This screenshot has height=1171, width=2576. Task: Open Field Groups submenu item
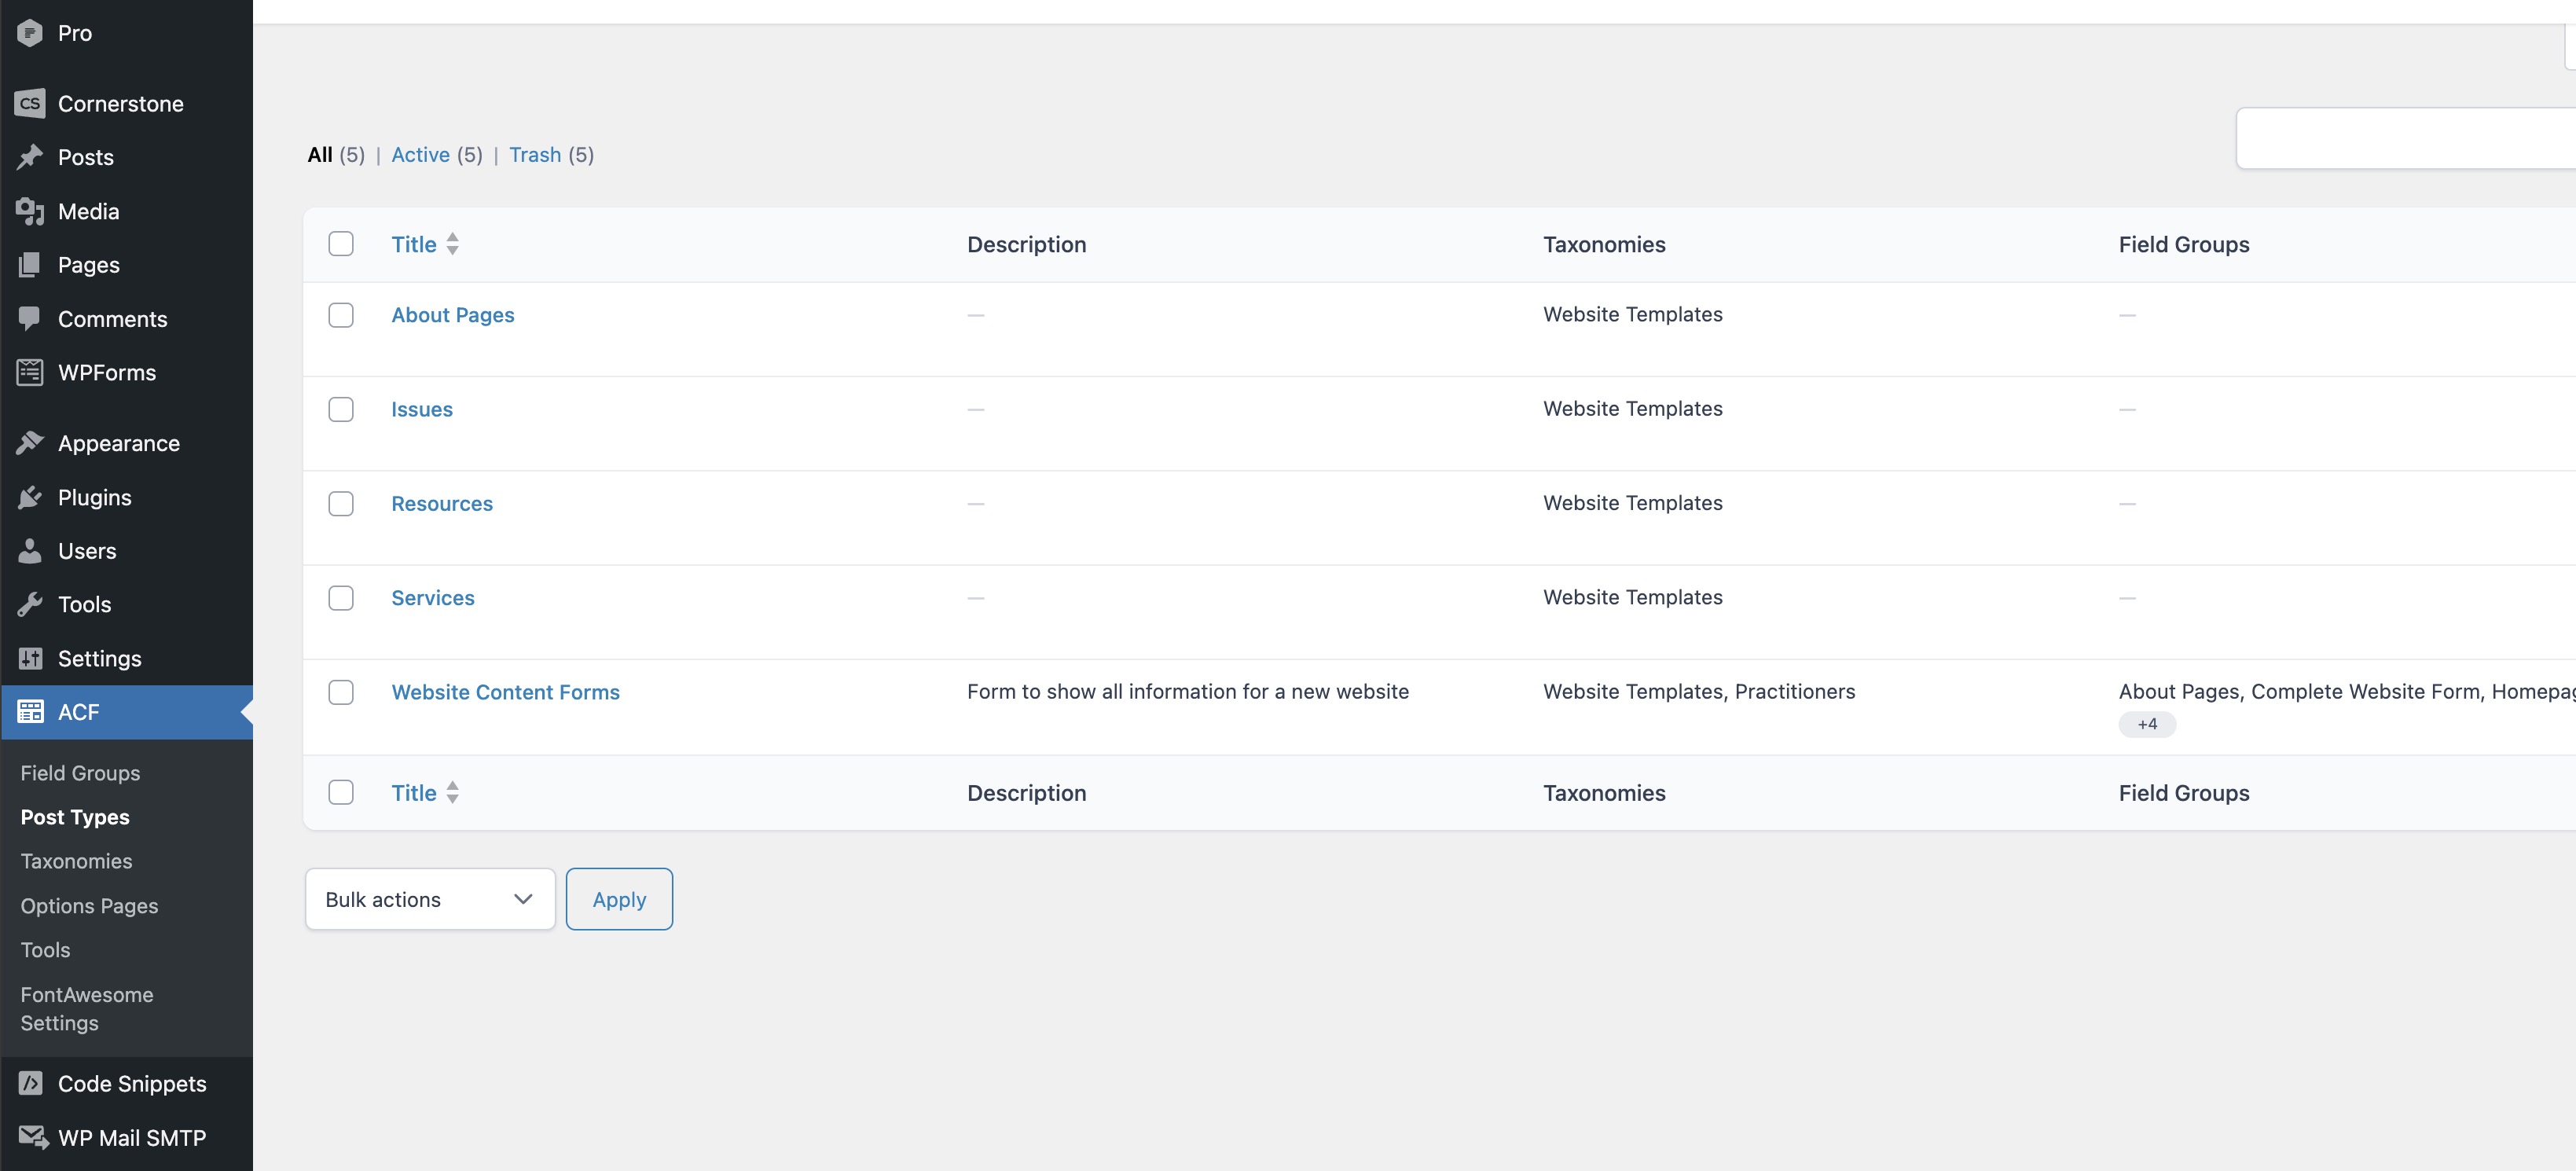[x=80, y=773]
